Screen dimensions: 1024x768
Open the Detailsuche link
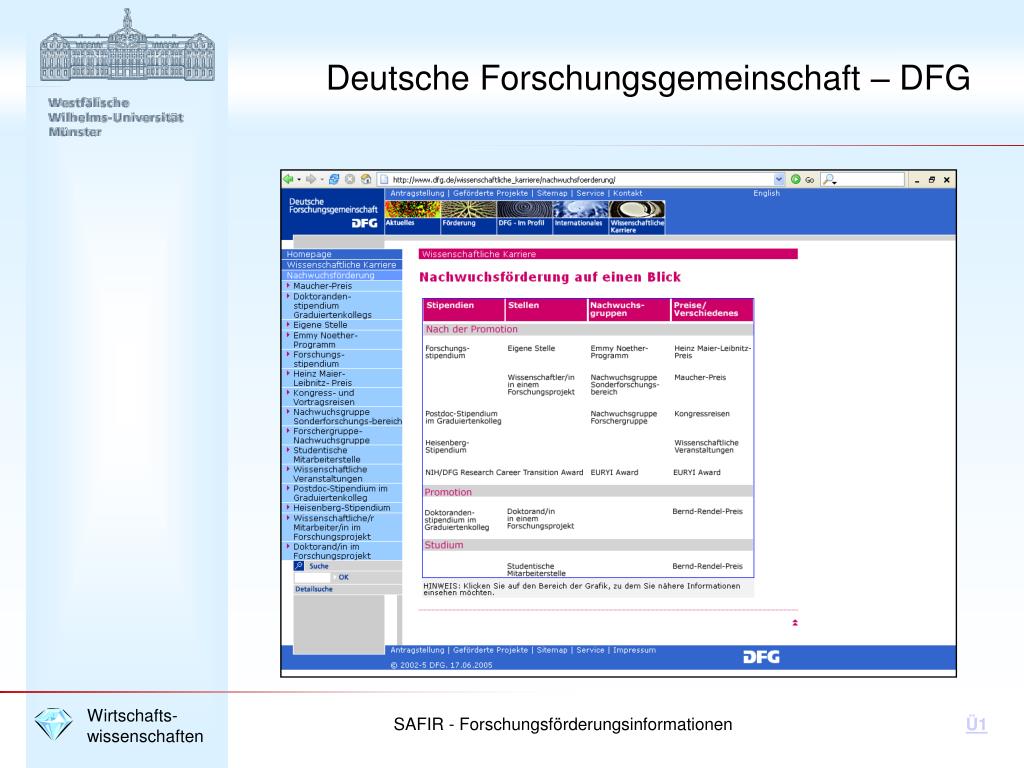[314, 589]
